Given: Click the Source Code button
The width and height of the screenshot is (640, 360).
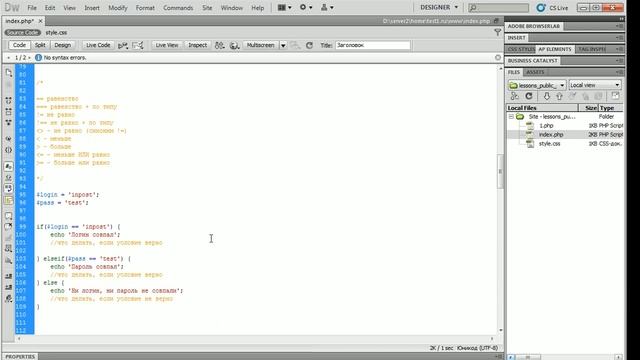Looking at the screenshot, I should pos(22,32).
